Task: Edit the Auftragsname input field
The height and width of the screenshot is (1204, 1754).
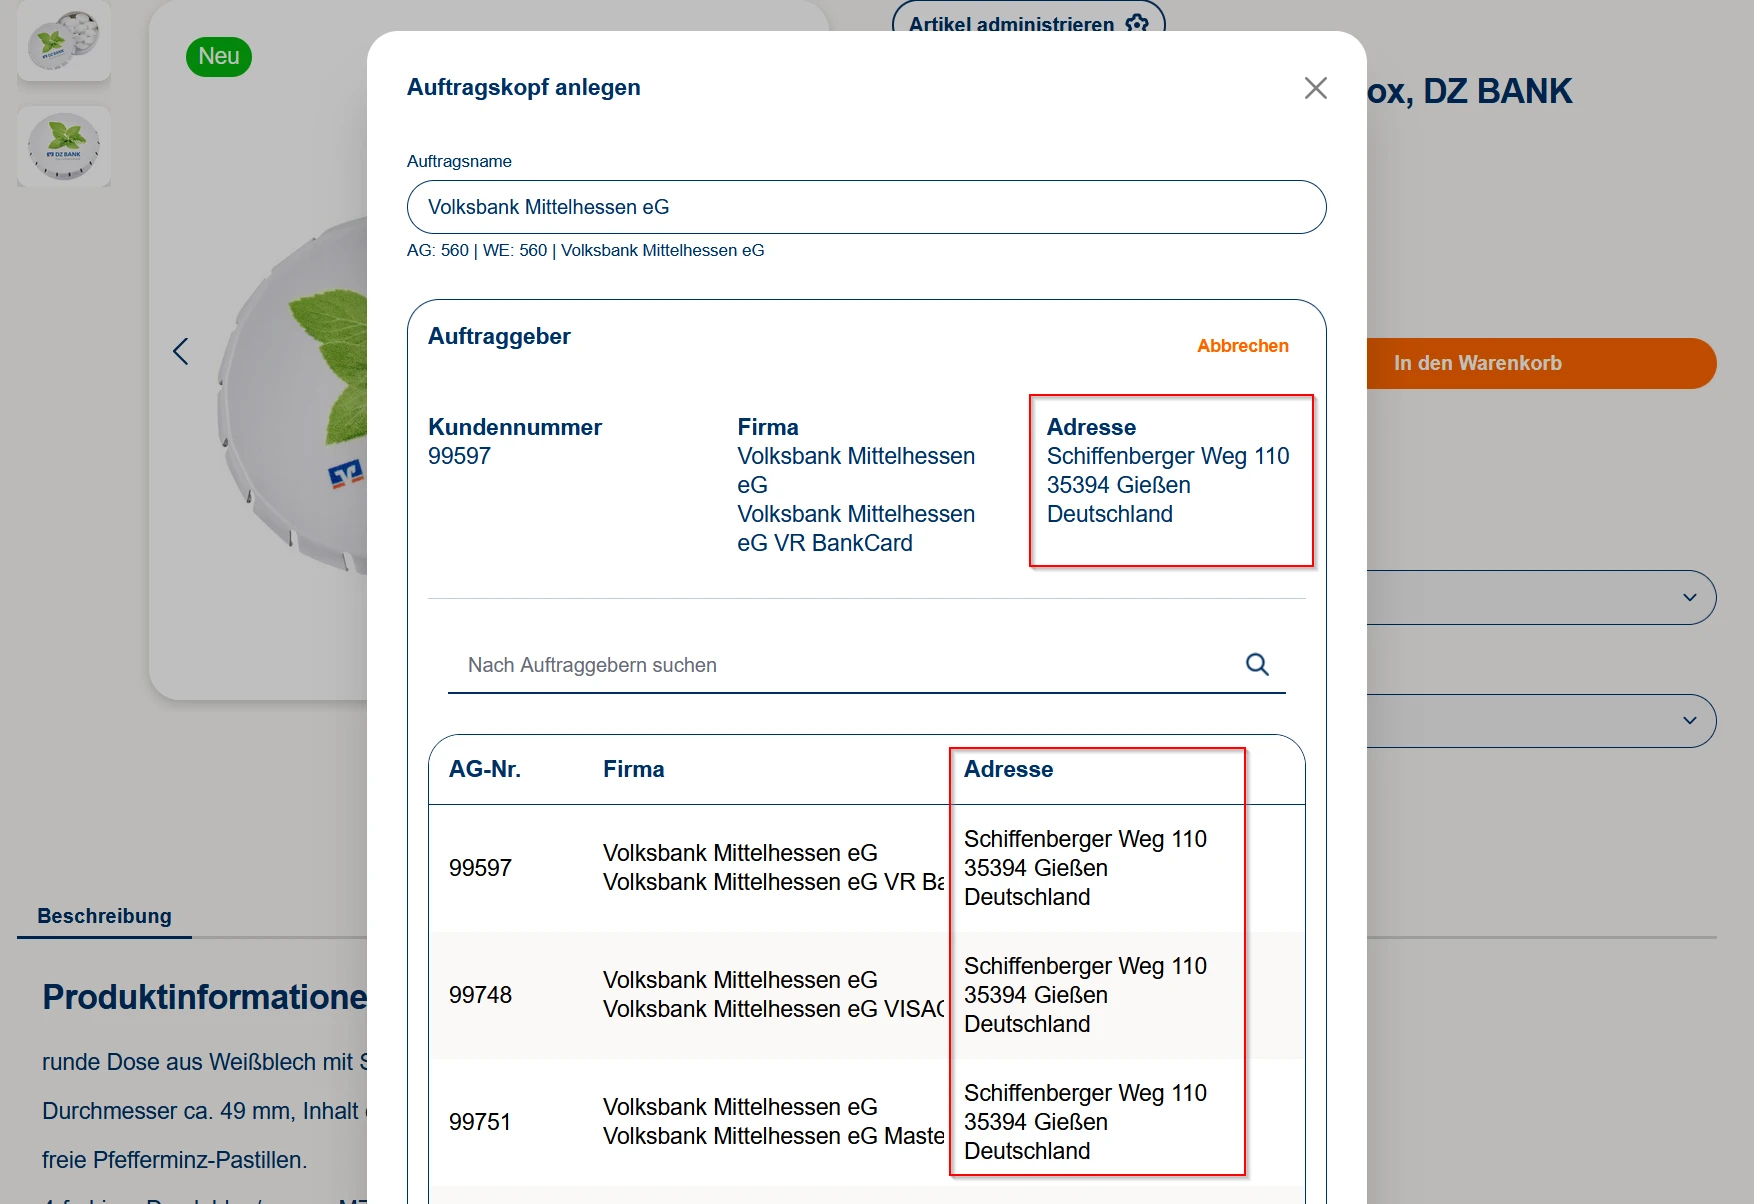Action: coord(866,207)
